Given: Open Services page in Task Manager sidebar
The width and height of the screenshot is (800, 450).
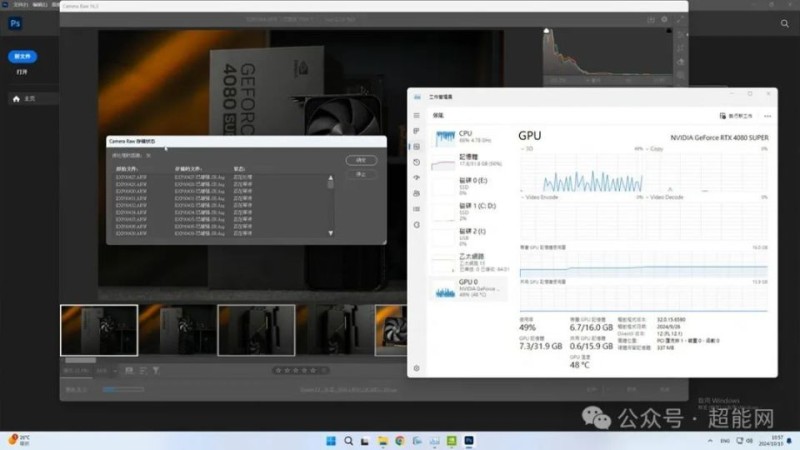Looking at the screenshot, I should click(416, 224).
